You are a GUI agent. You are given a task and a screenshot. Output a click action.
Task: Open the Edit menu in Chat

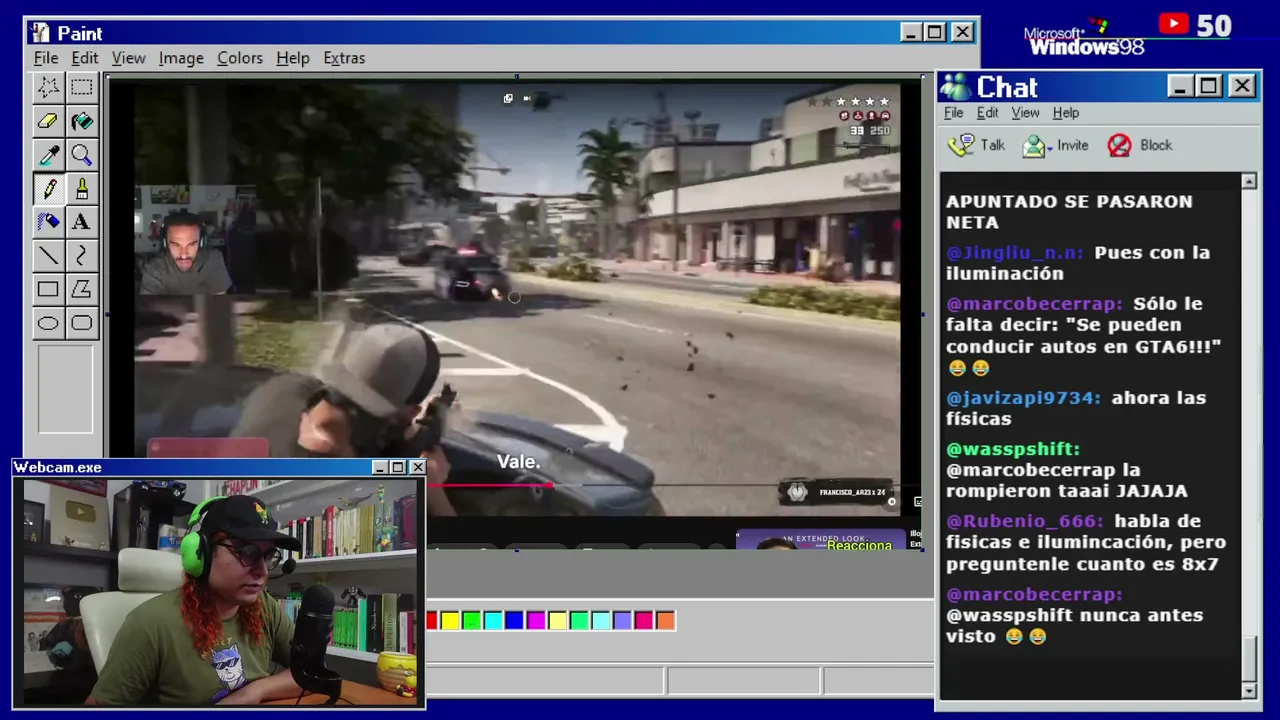click(988, 113)
